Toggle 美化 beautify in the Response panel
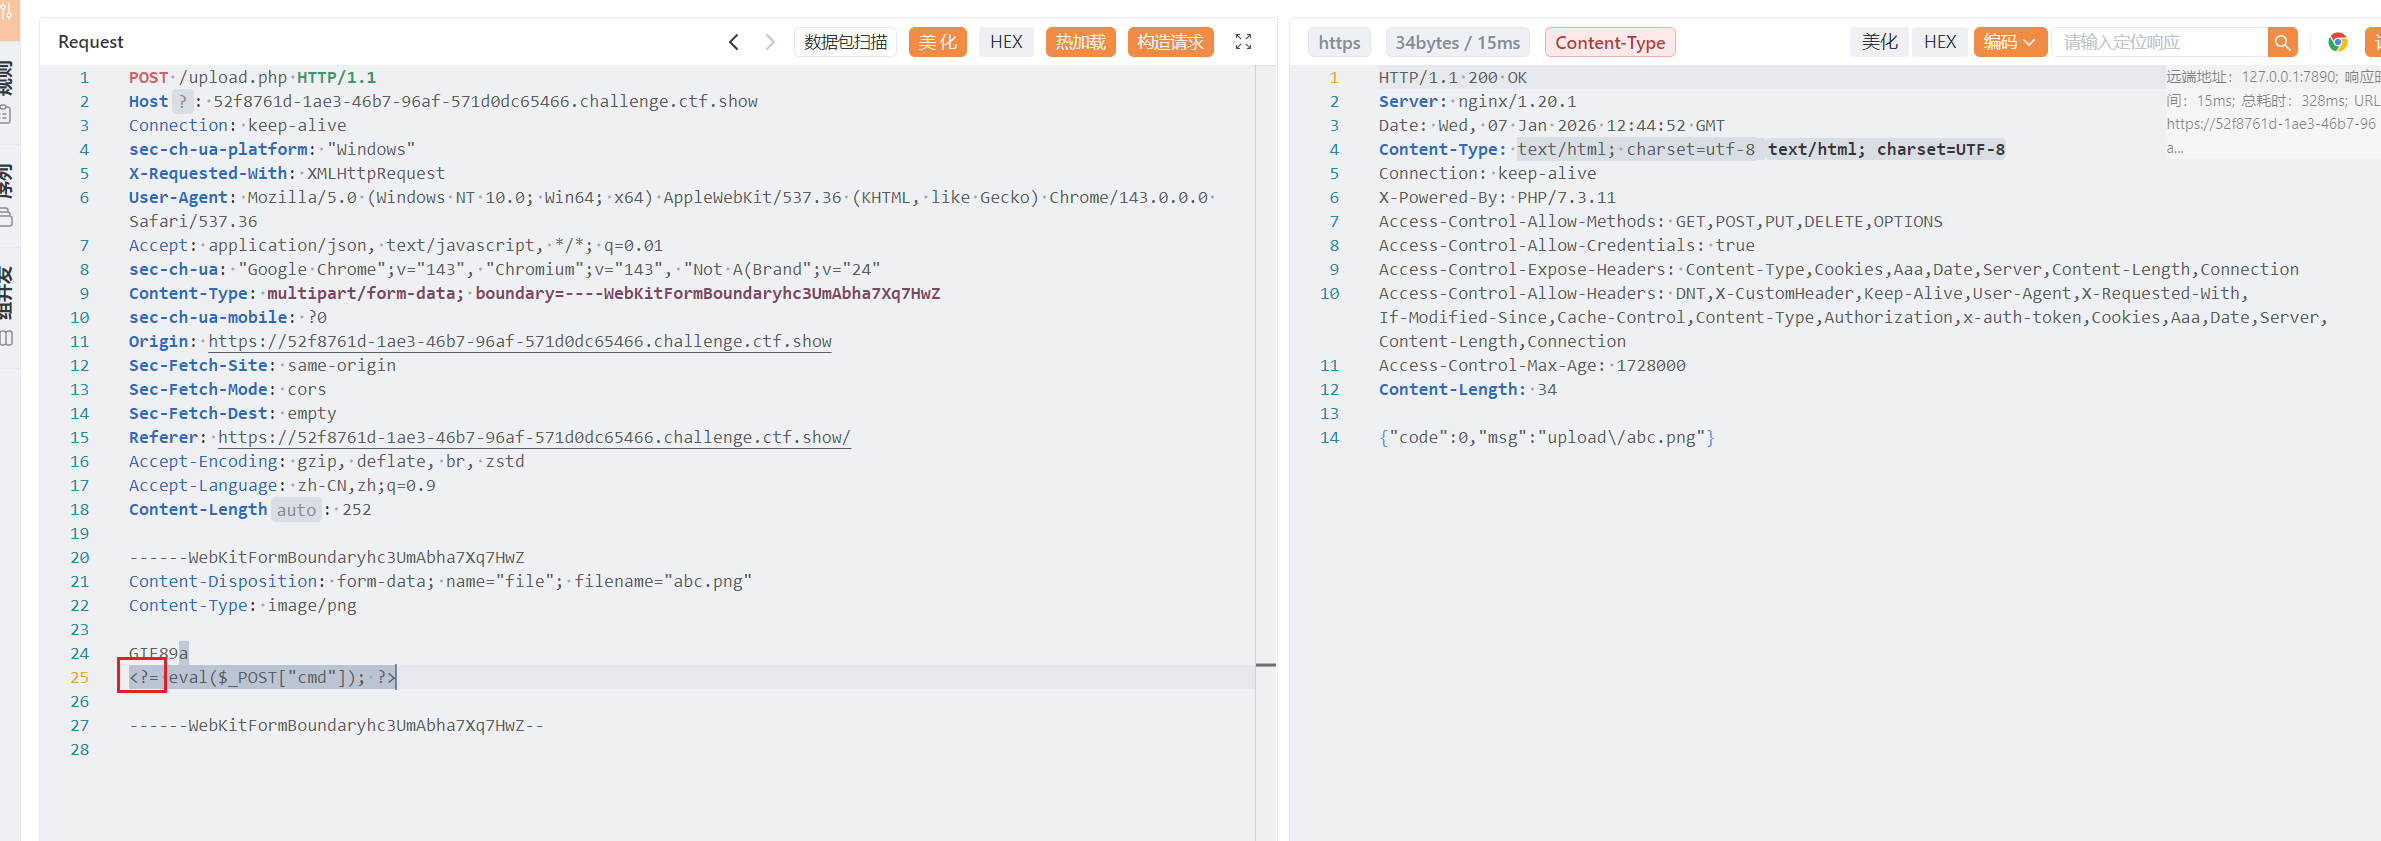The height and width of the screenshot is (841, 2381). (1879, 42)
